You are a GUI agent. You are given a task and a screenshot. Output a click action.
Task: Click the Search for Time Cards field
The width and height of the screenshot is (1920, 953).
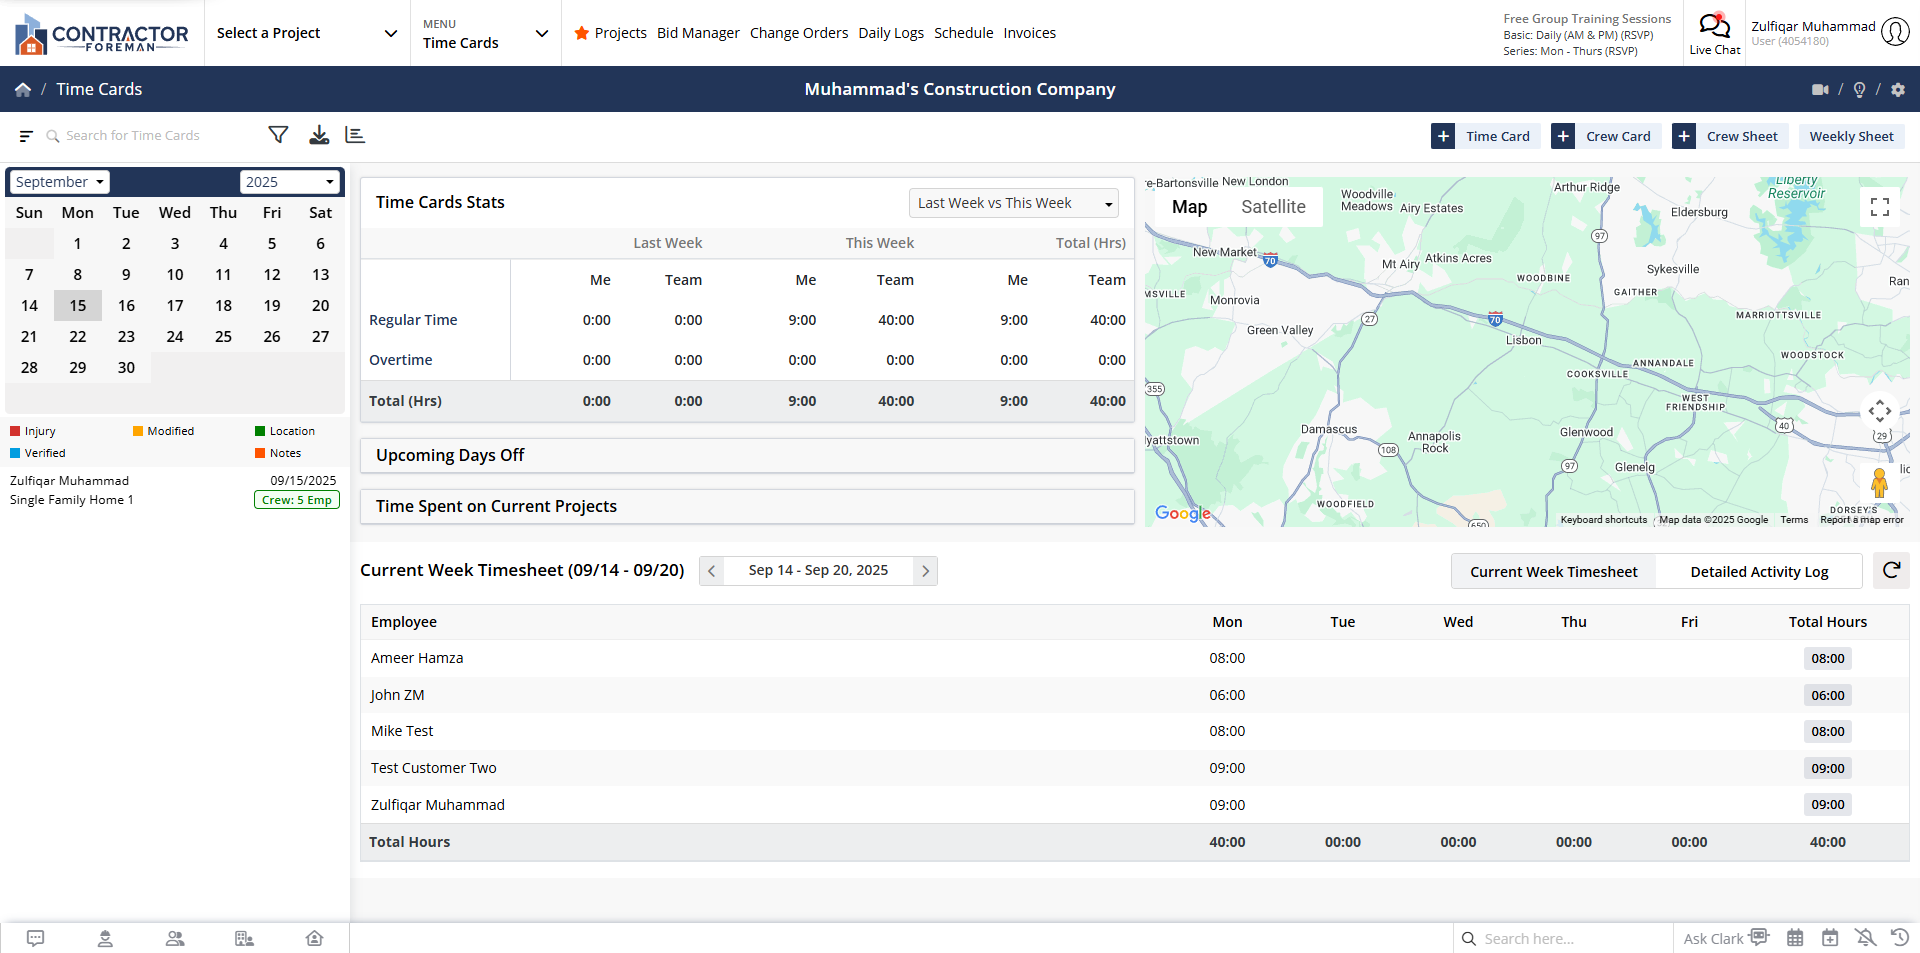[x=150, y=135]
